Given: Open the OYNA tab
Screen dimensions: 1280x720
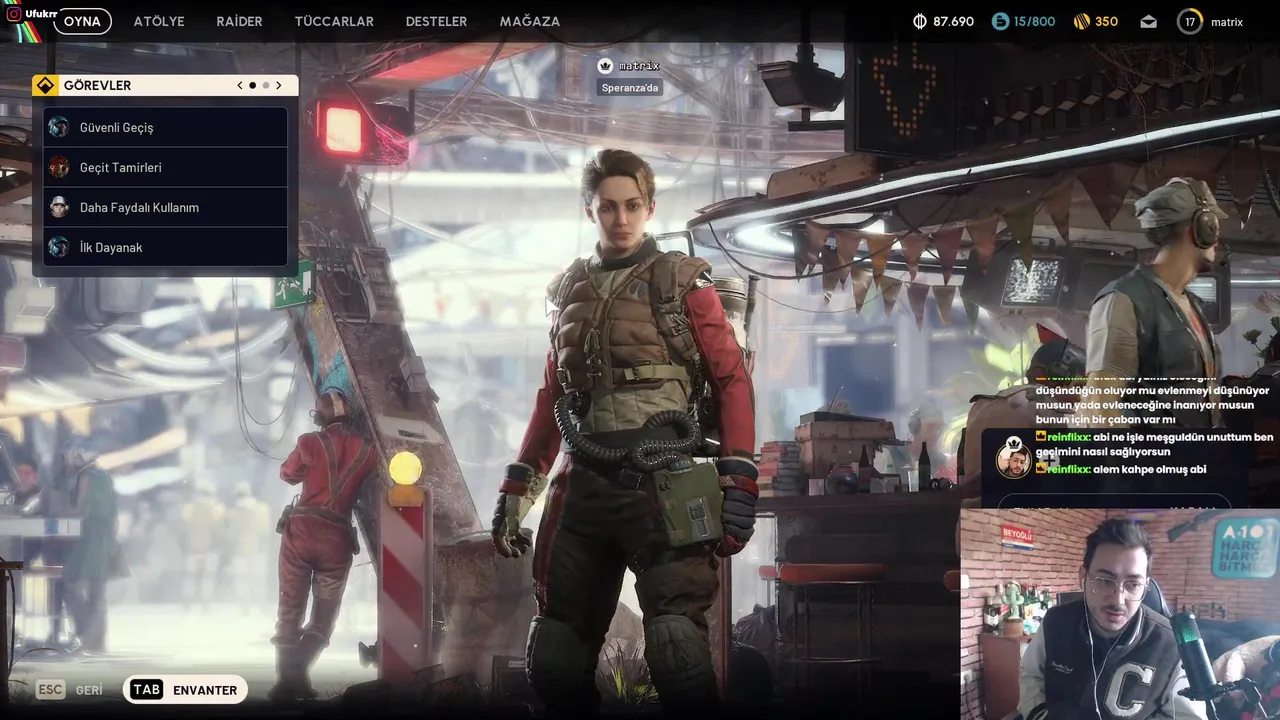Looking at the screenshot, I should (82, 21).
